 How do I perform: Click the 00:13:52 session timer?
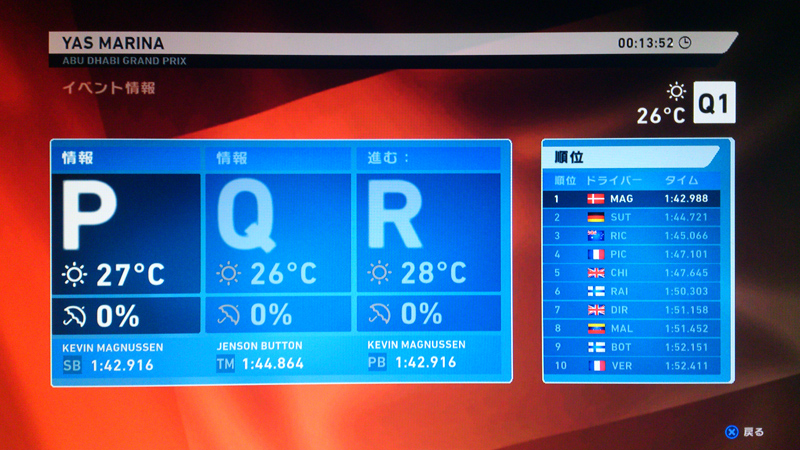646,43
